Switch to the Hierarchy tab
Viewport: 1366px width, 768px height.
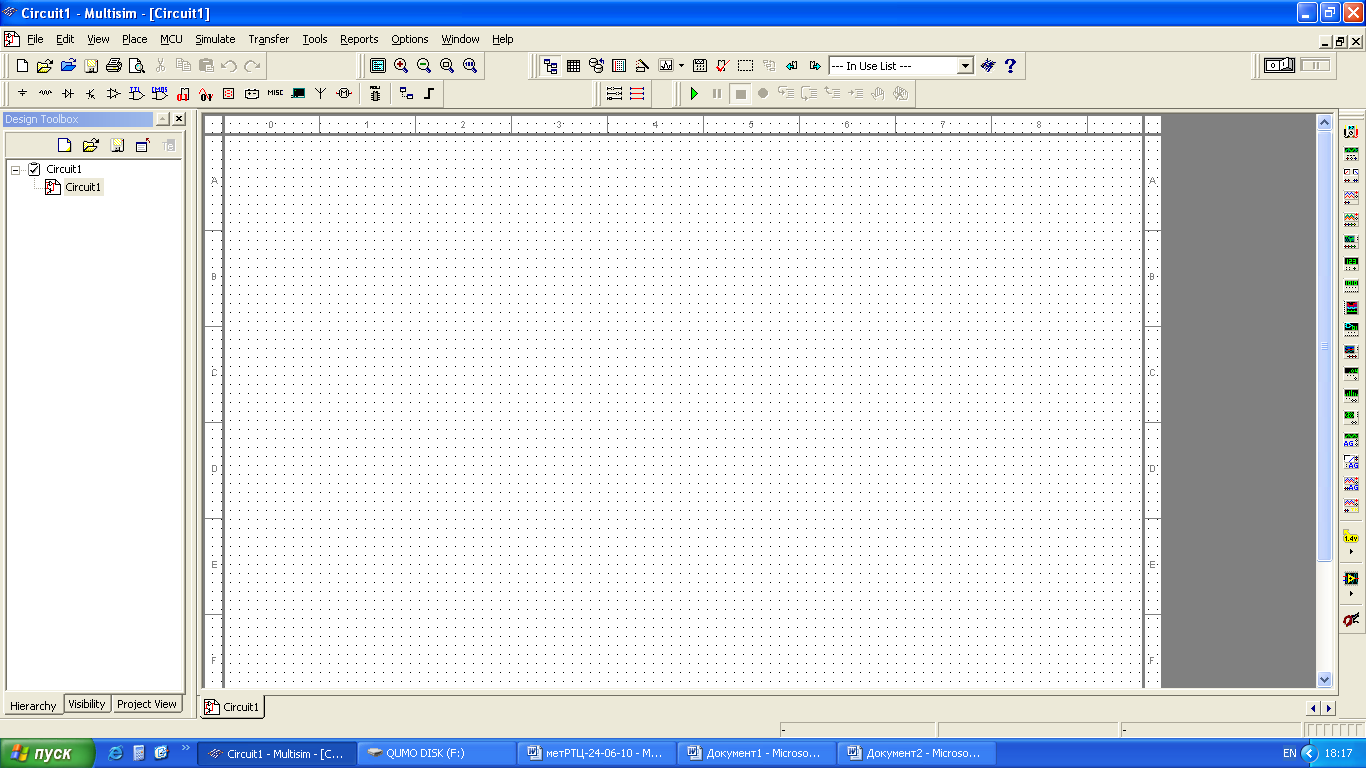pos(33,705)
